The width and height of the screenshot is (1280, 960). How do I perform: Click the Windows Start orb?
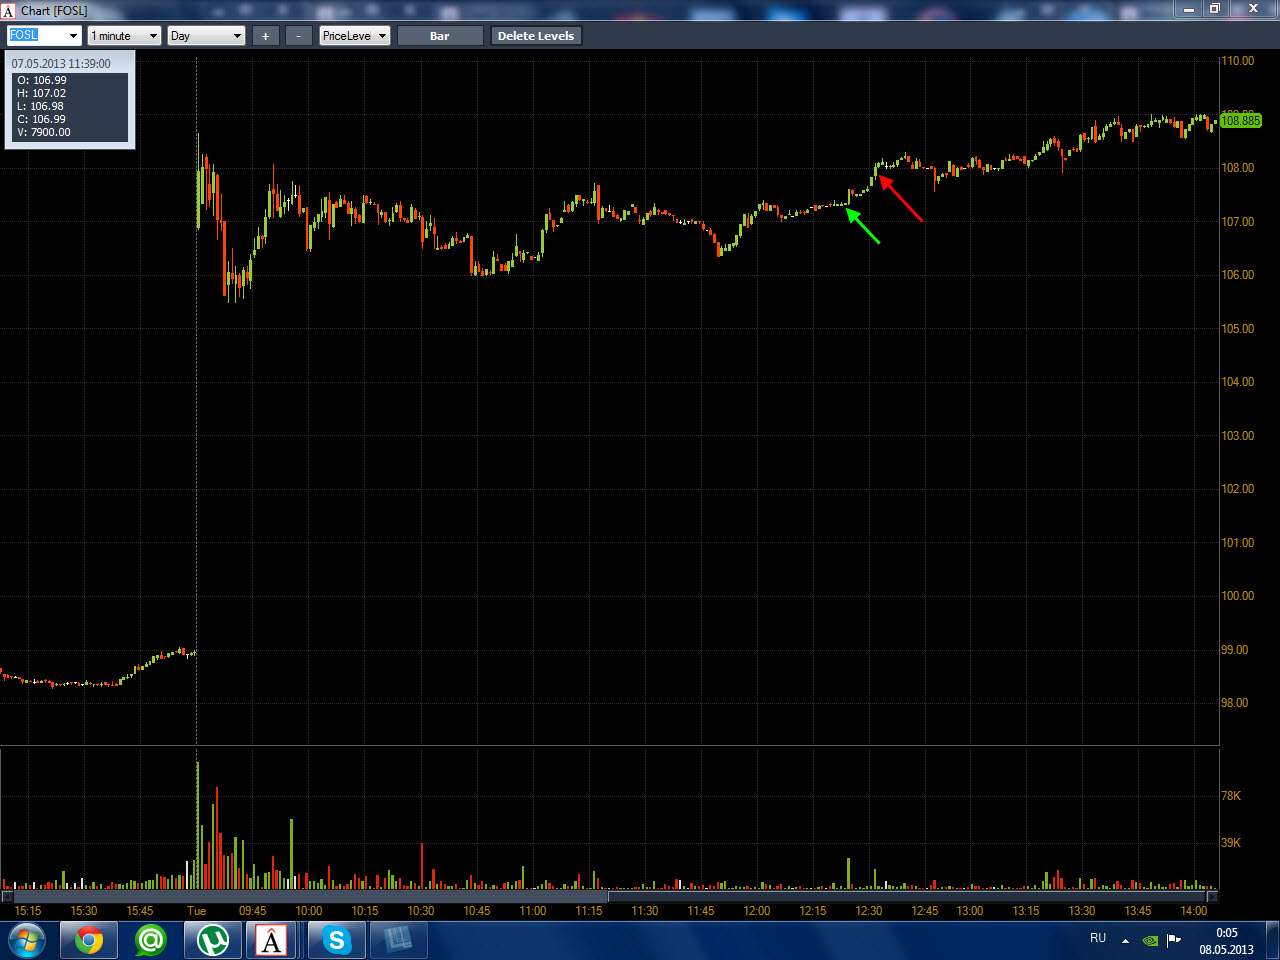click(x=27, y=941)
